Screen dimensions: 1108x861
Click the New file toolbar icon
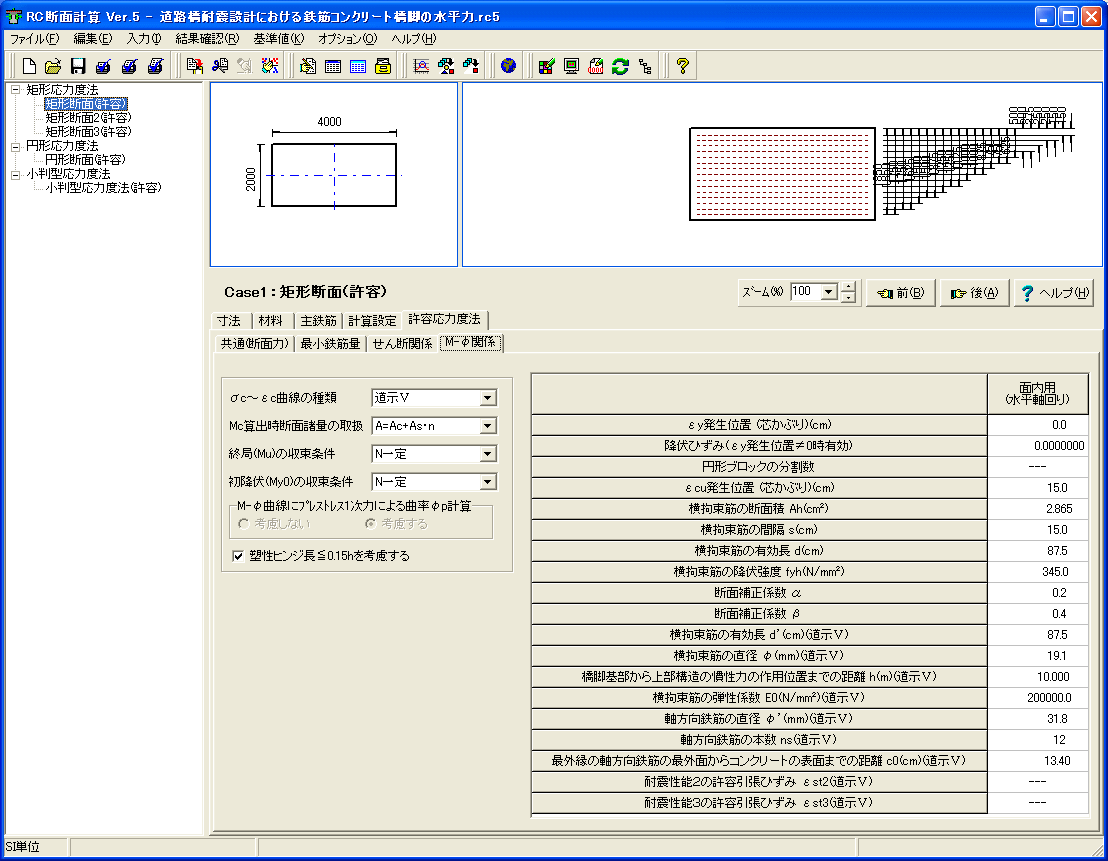click(x=29, y=67)
